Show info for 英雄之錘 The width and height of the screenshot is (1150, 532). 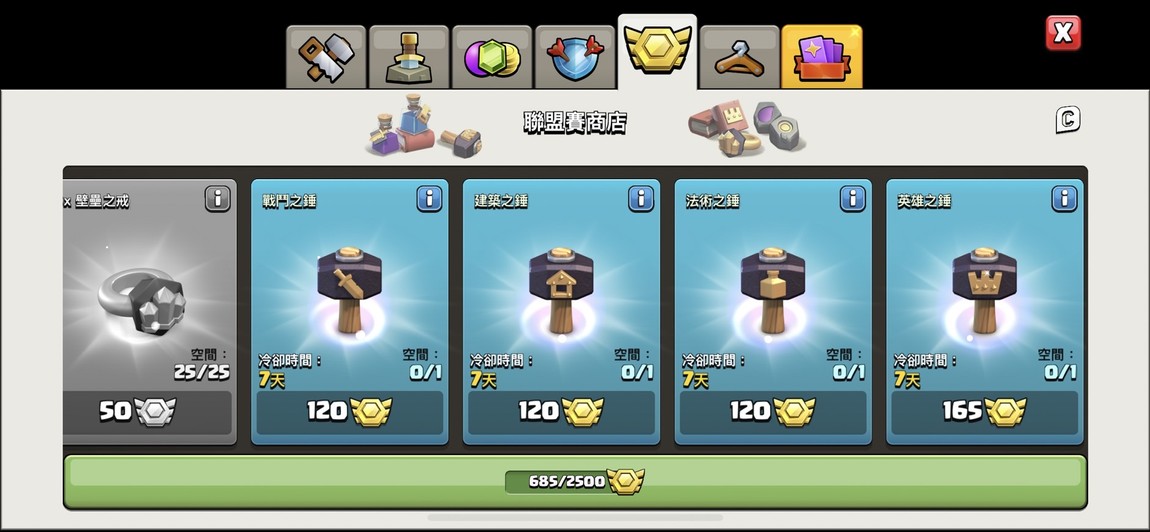point(1064,198)
